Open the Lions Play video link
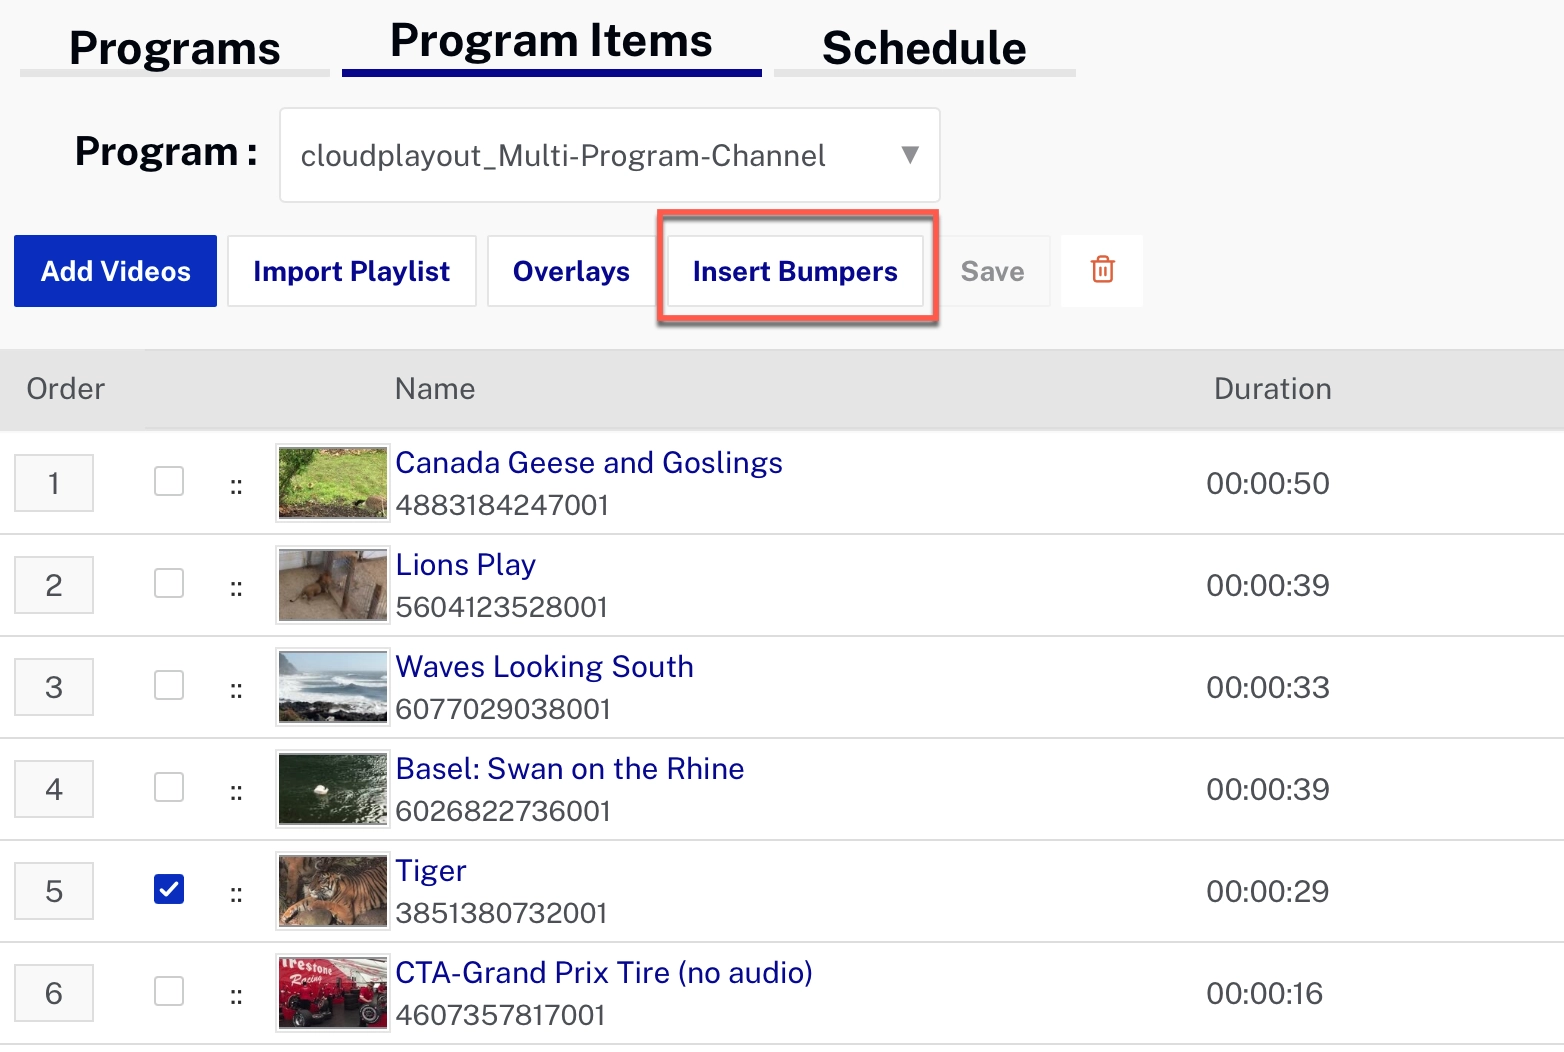The image size is (1564, 1052). point(465,564)
